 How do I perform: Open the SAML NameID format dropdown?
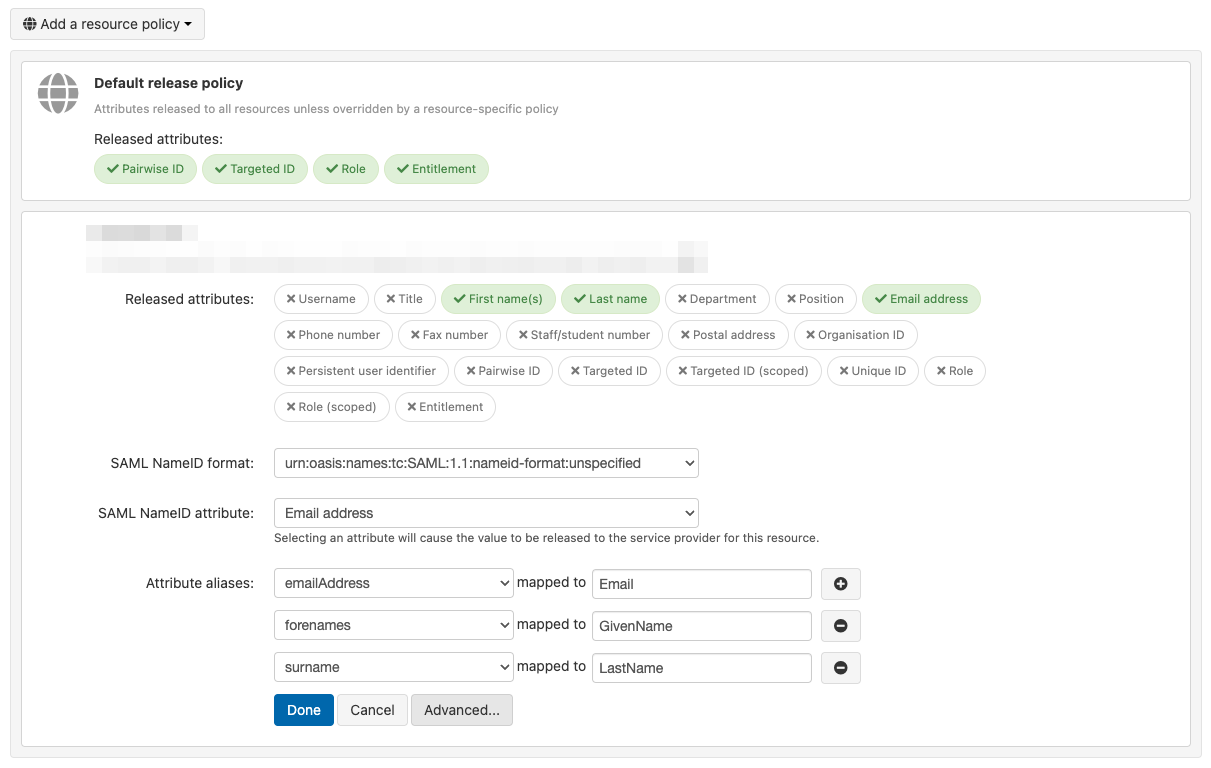(486, 463)
